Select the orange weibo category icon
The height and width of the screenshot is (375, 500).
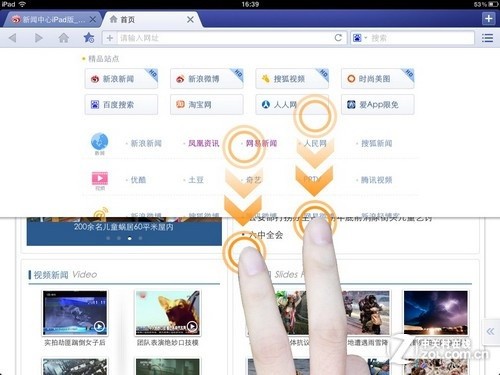100,212
